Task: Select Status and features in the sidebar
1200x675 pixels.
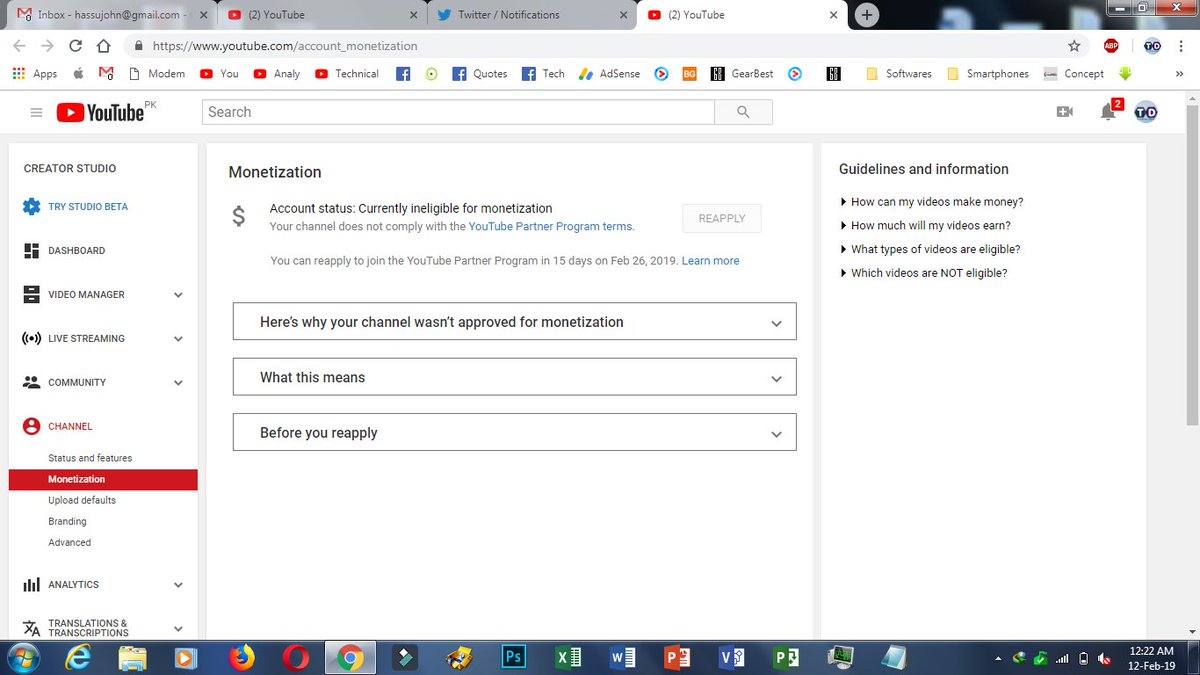Action: [90, 458]
